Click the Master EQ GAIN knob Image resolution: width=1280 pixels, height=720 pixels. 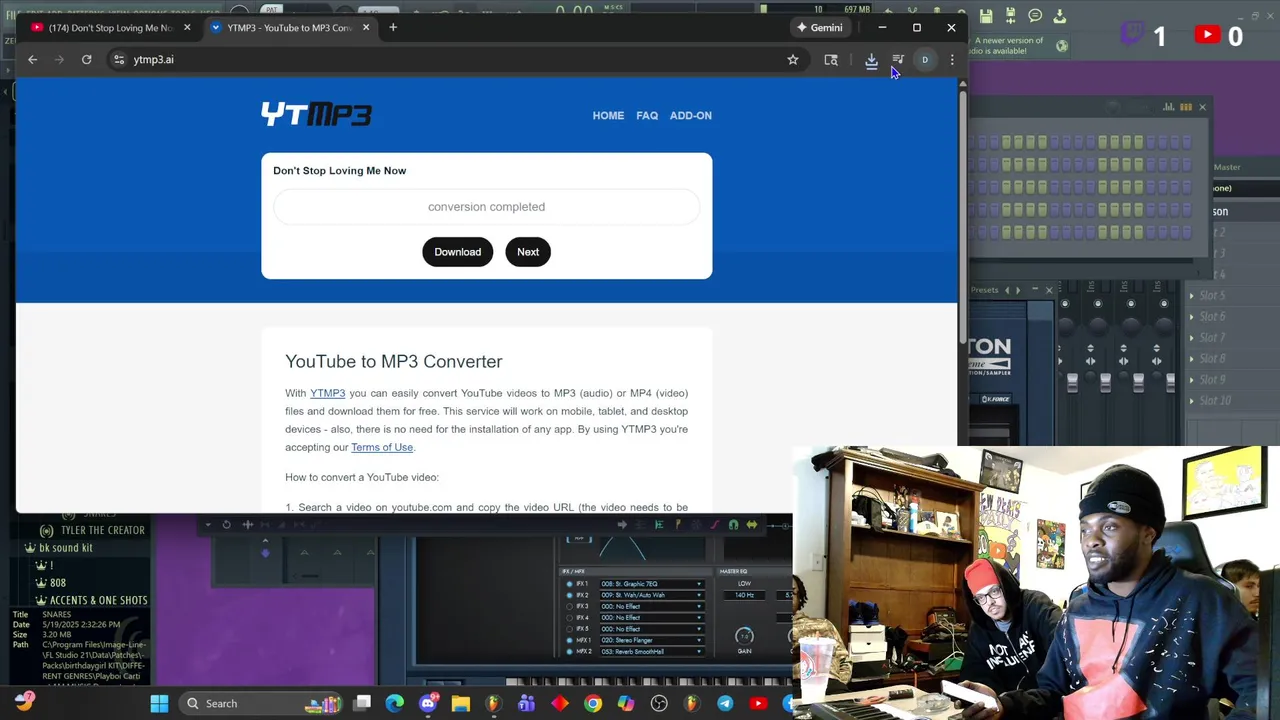pyautogui.click(x=744, y=636)
